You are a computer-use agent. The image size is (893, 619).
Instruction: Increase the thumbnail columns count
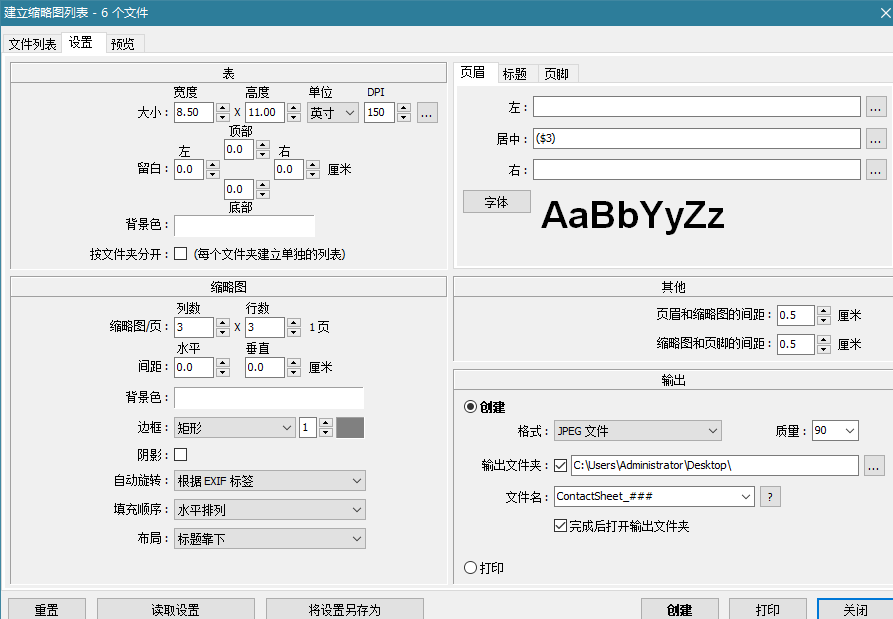click(x=223, y=322)
